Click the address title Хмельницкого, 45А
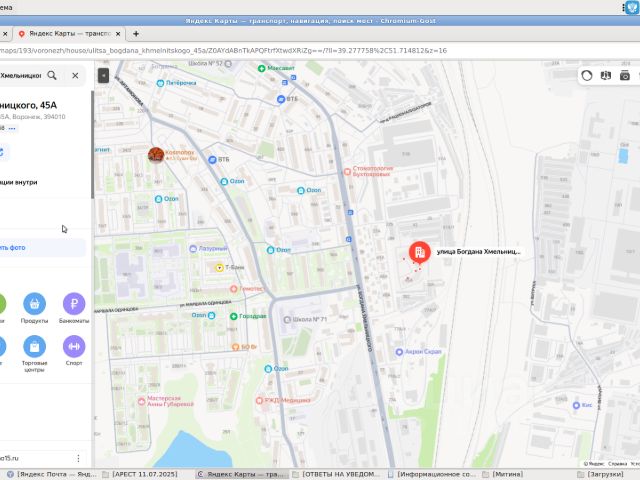Image resolution: width=640 pixels, height=480 pixels. (x=29, y=105)
